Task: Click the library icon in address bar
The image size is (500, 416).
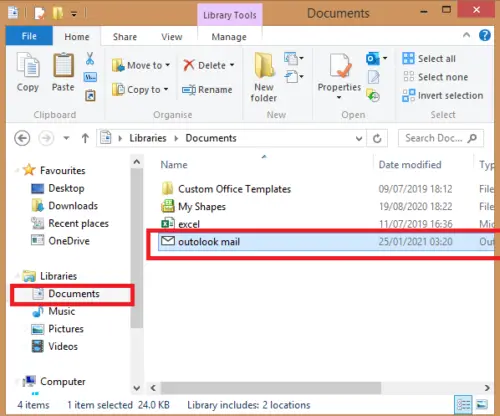Action: coord(106,138)
